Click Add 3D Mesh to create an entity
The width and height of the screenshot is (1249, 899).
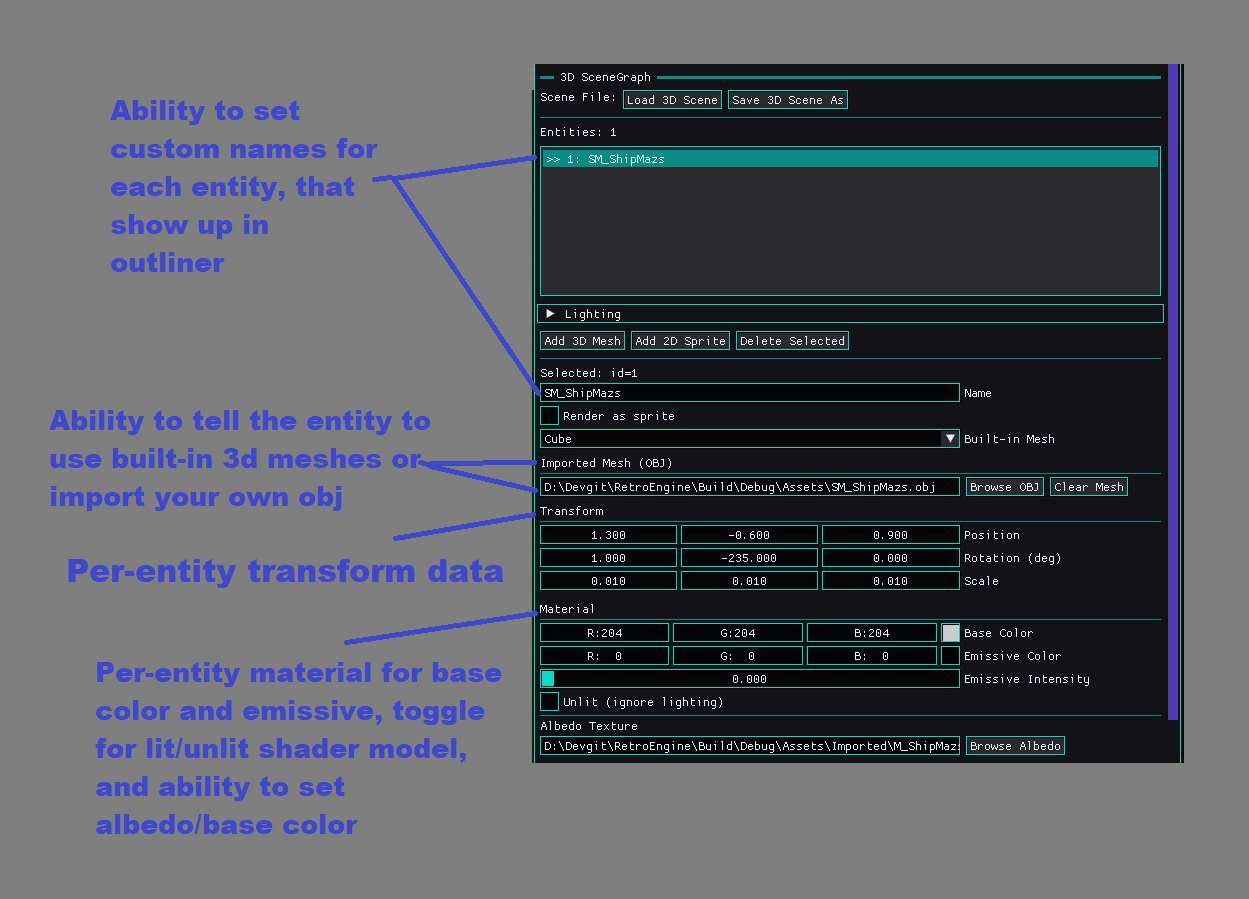(581, 340)
